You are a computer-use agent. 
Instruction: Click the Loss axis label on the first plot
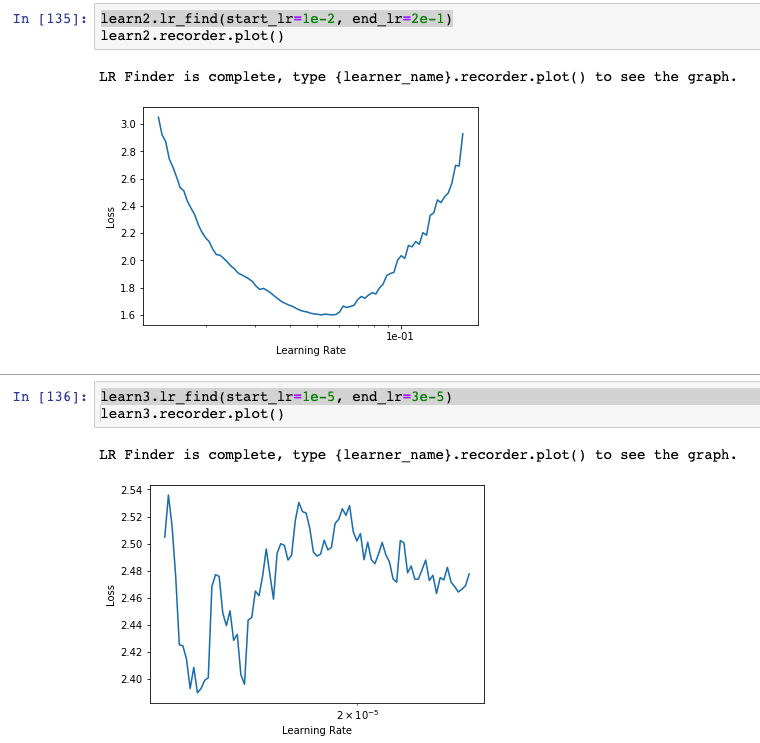coord(111,216)
